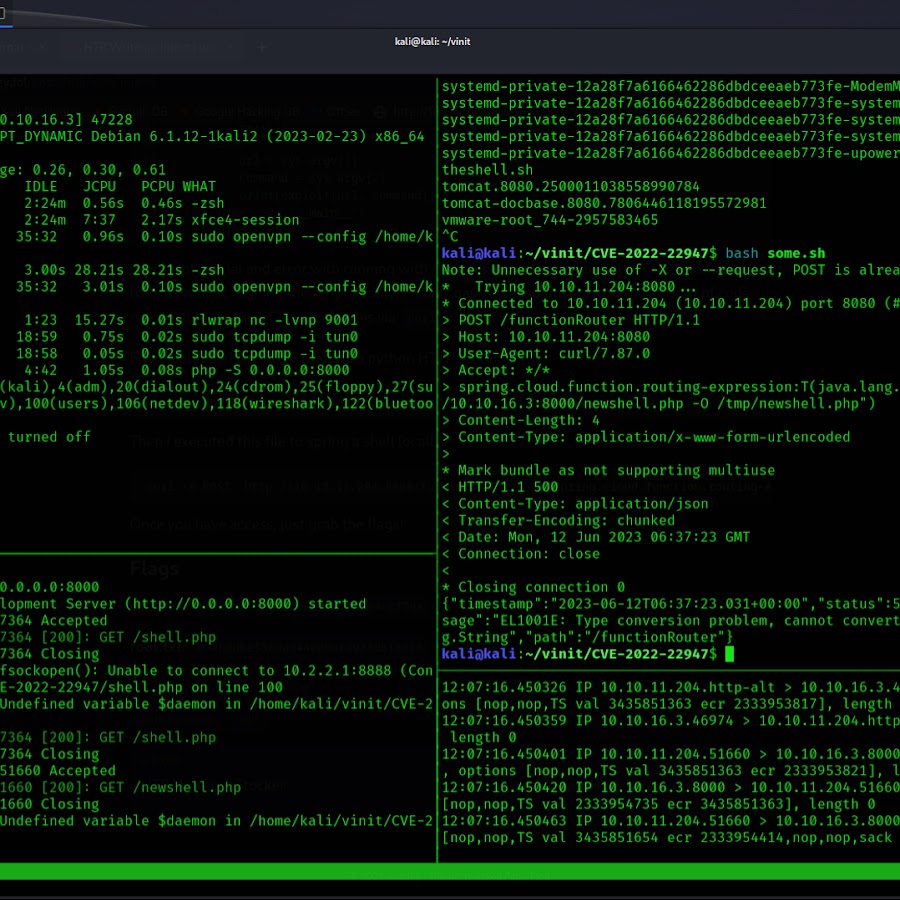
Task: Click the 'Date: Mon, 12 Jun 2023' line
Action: (x=596, y=537)
